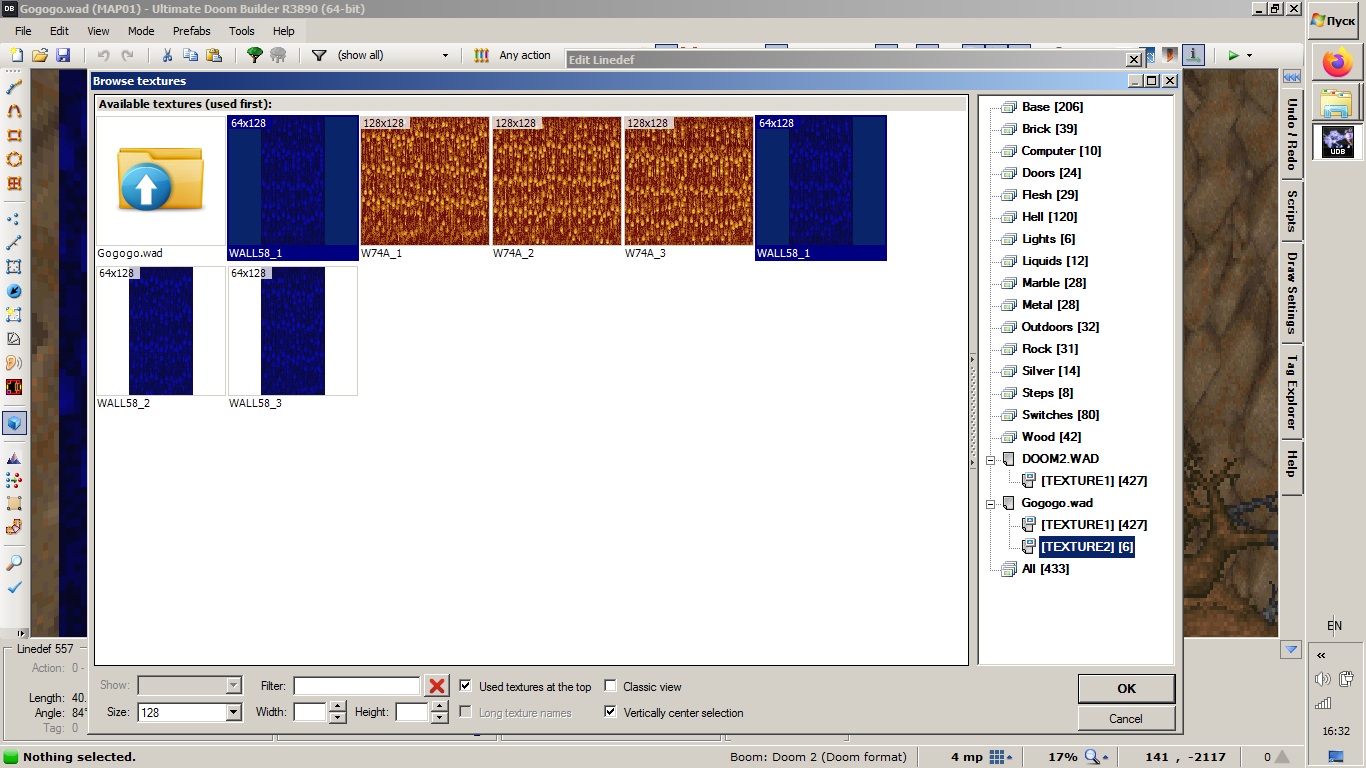Open the File menu

tap(23, 31)
